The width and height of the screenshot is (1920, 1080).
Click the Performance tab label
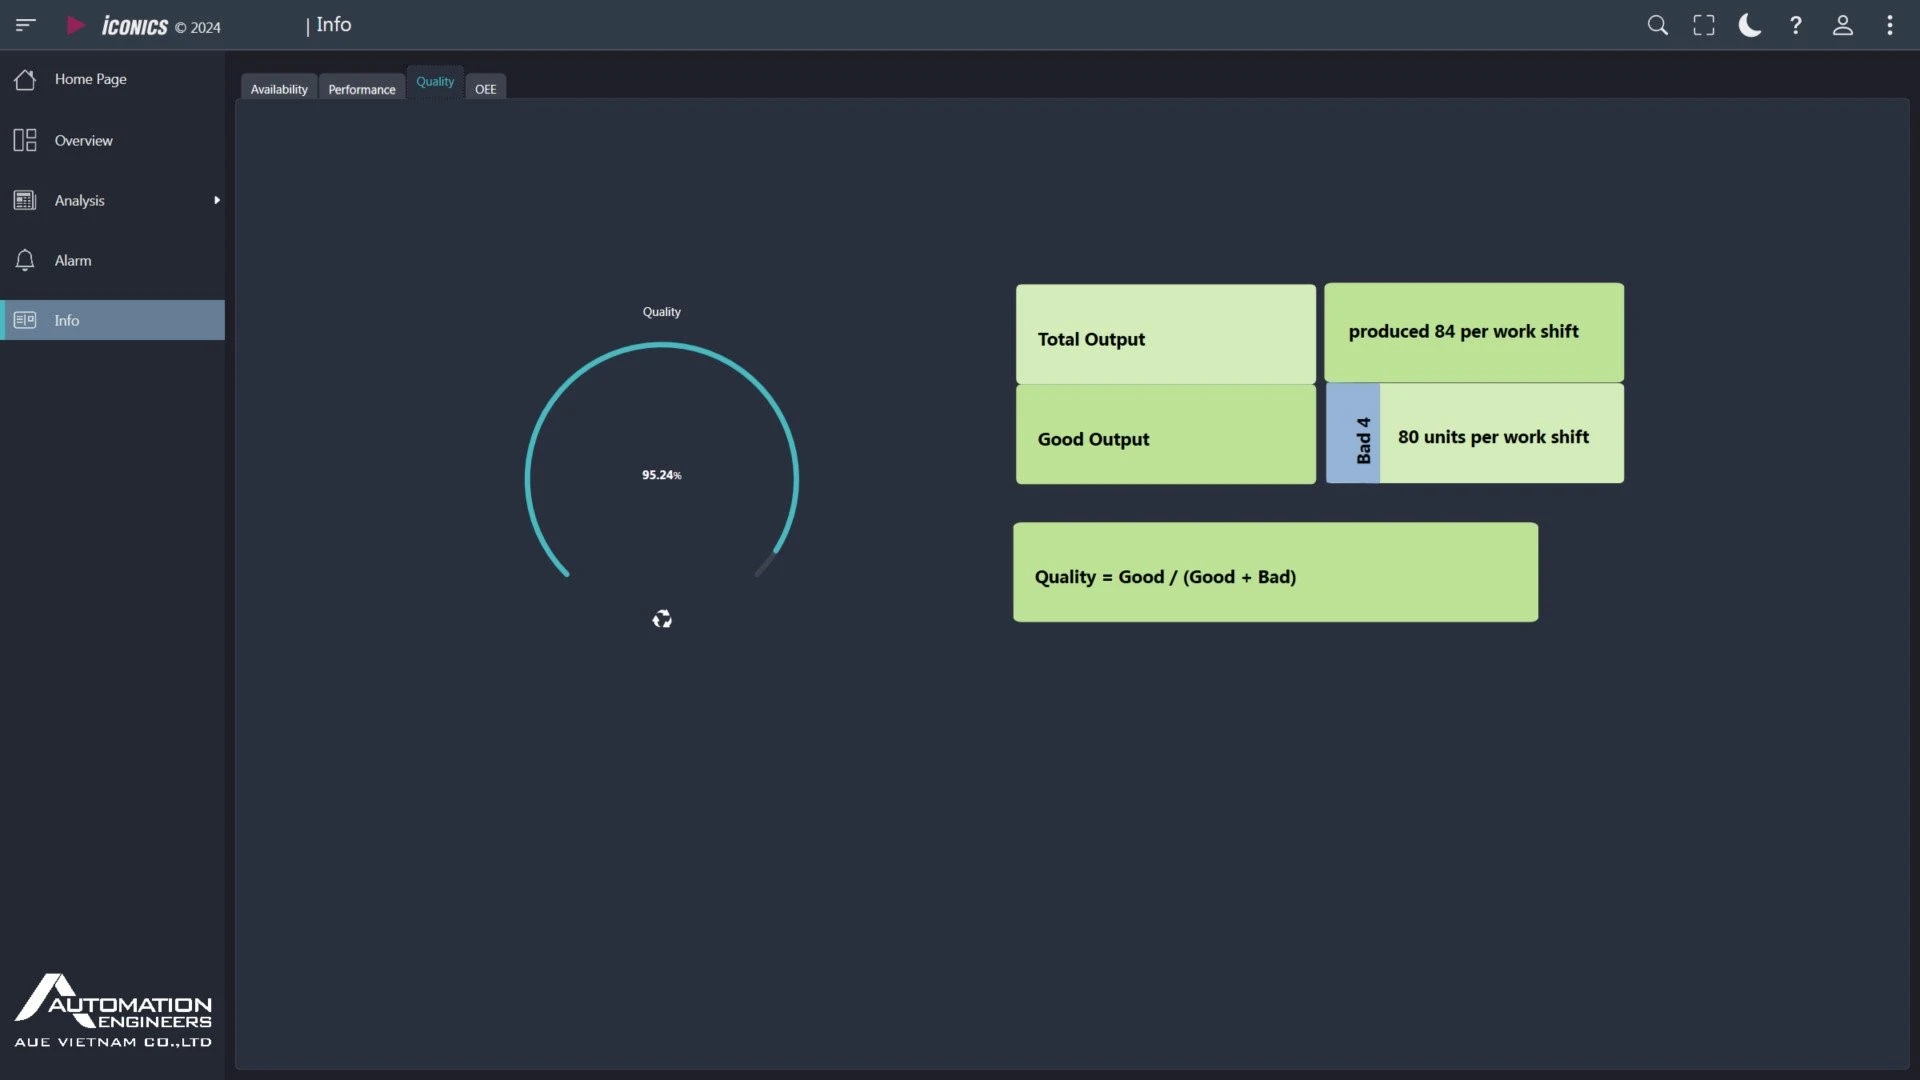pos(360,88)
